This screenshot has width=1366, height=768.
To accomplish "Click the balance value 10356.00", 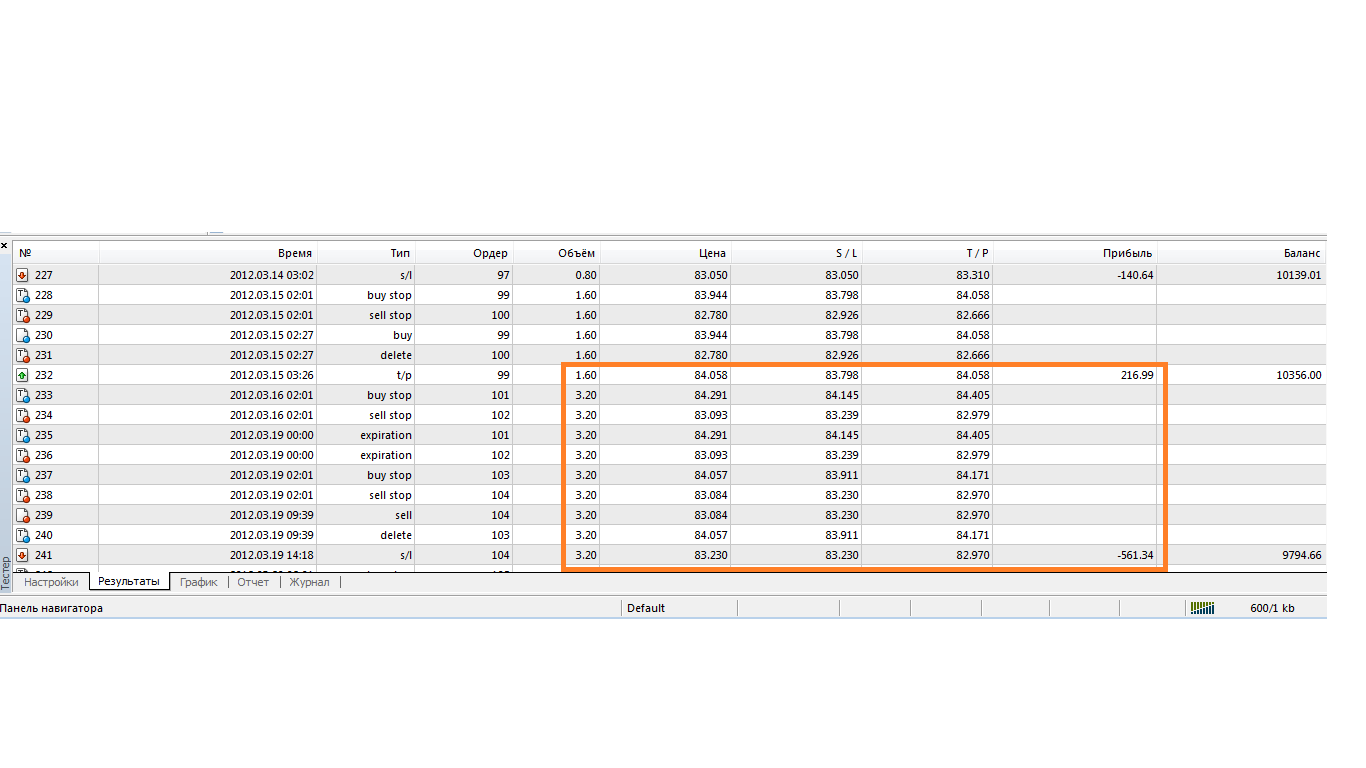I will coord(1299,375).
